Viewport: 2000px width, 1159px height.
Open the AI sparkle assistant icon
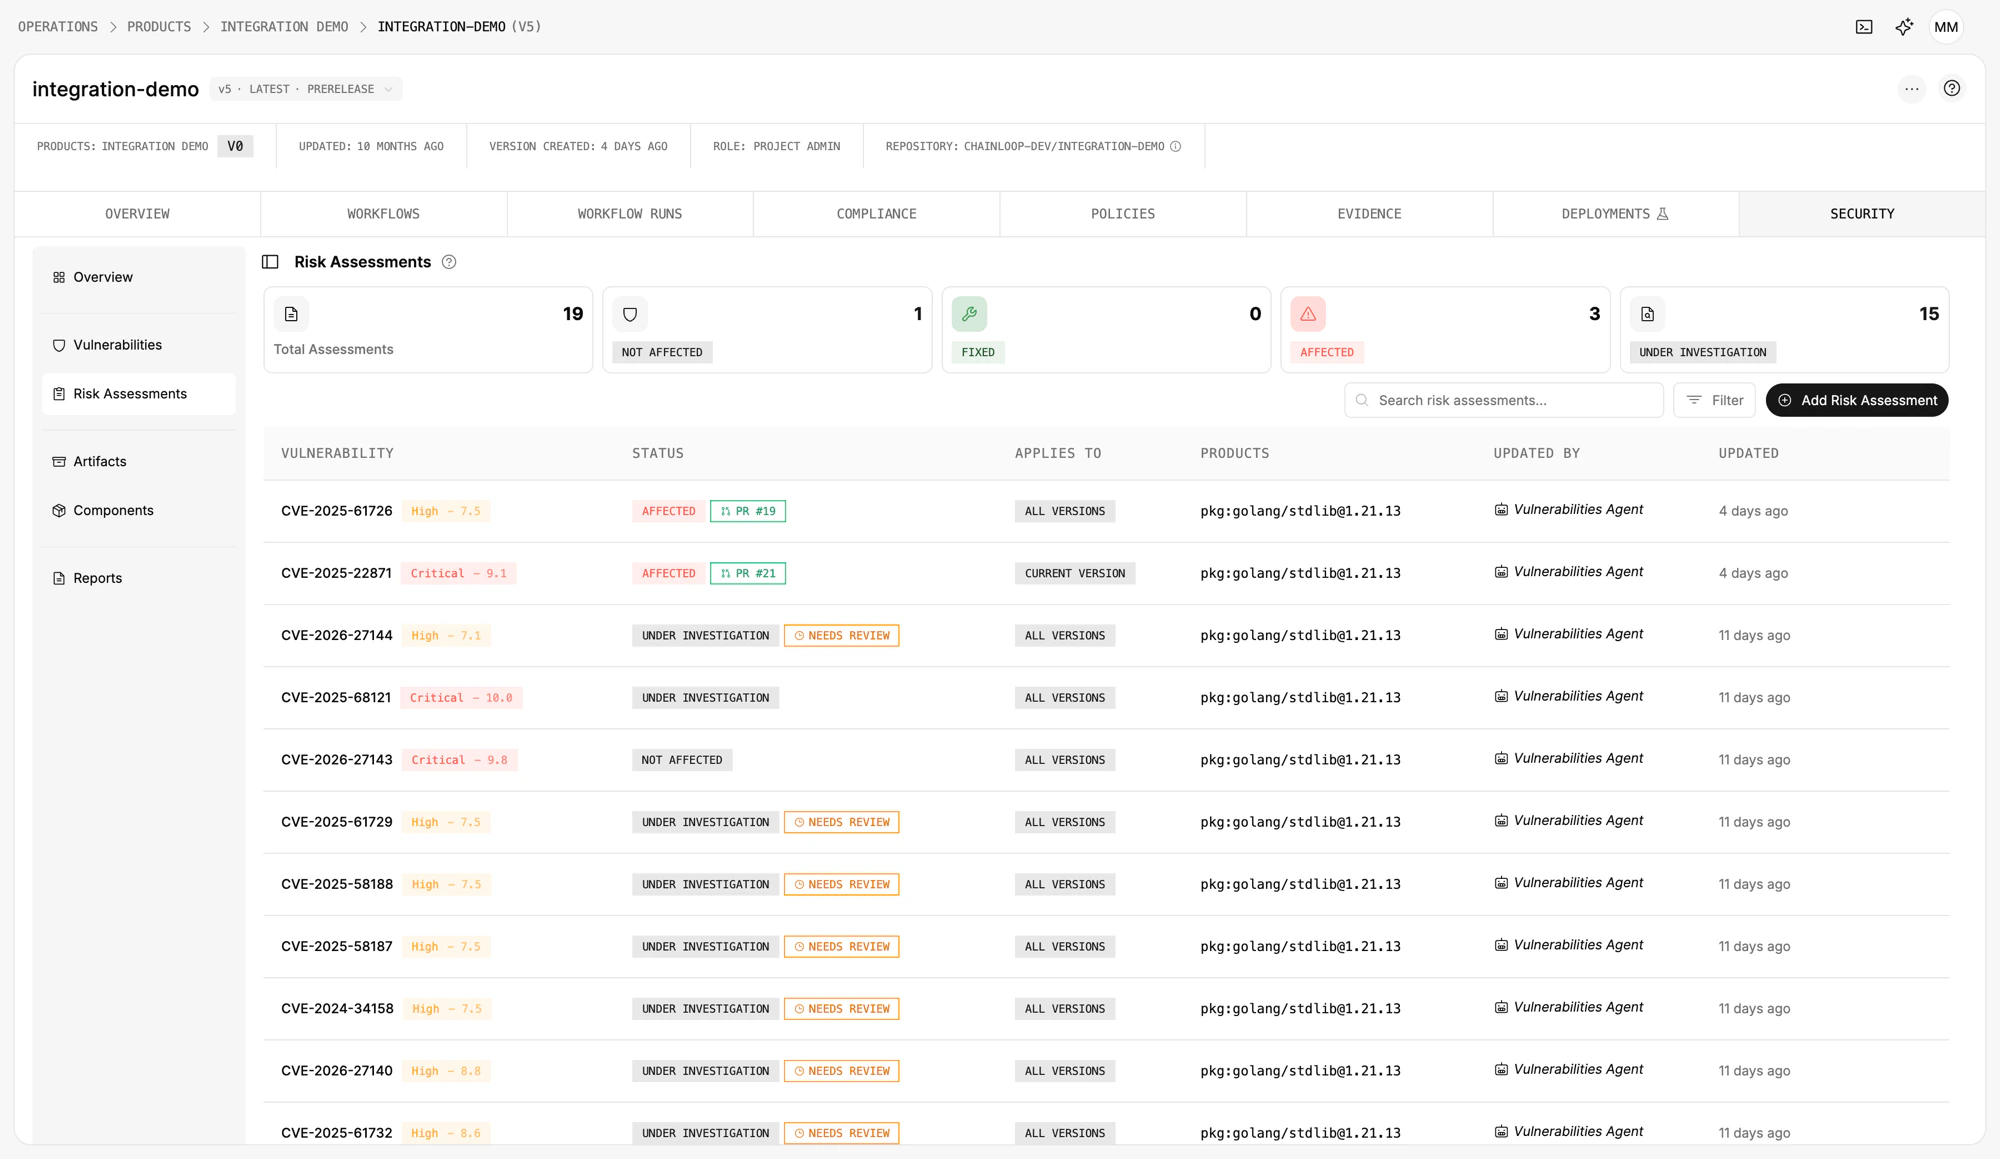coord(1904,27)
